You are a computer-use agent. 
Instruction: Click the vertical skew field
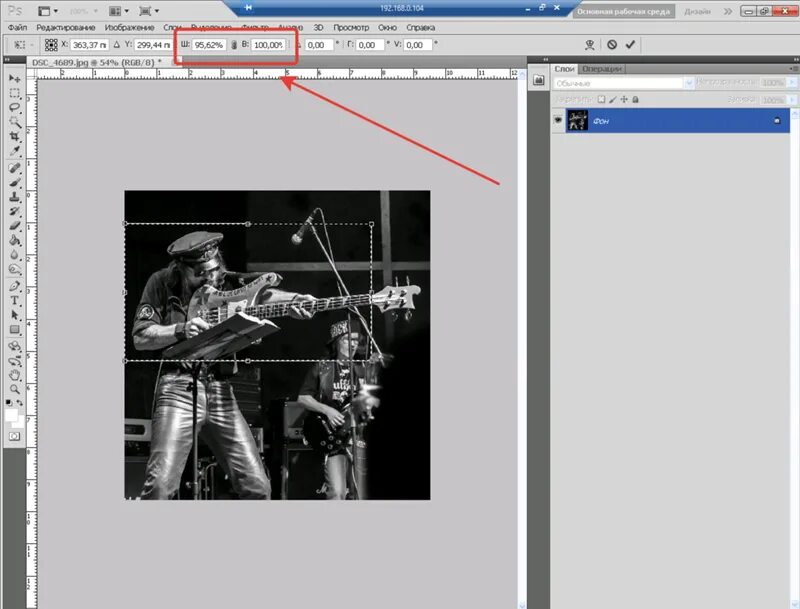417,45
